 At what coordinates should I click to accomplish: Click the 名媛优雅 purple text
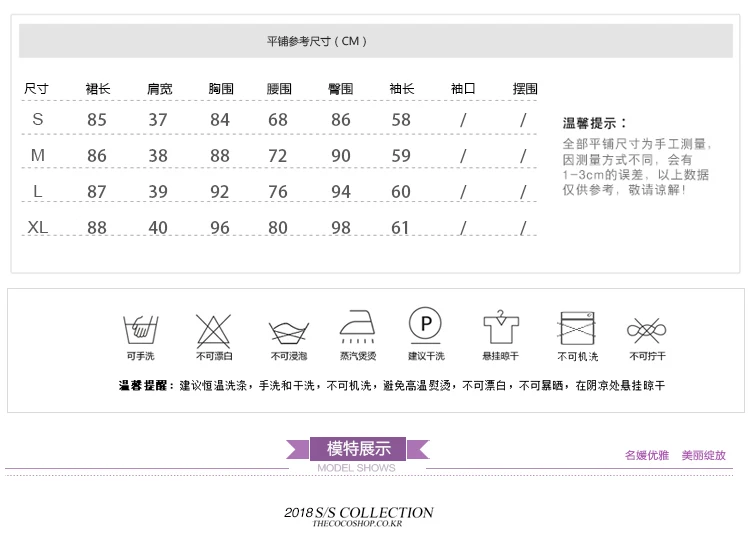647,455
